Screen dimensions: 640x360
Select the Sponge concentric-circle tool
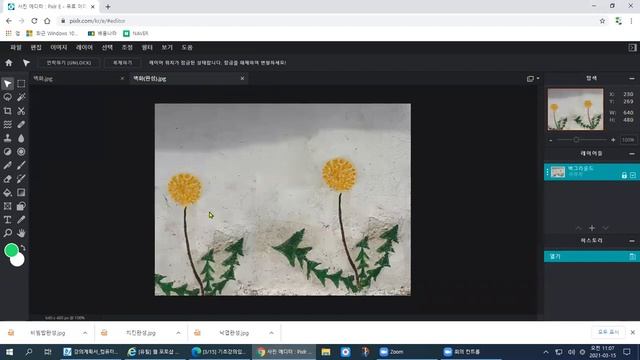[x=21, y=151]
